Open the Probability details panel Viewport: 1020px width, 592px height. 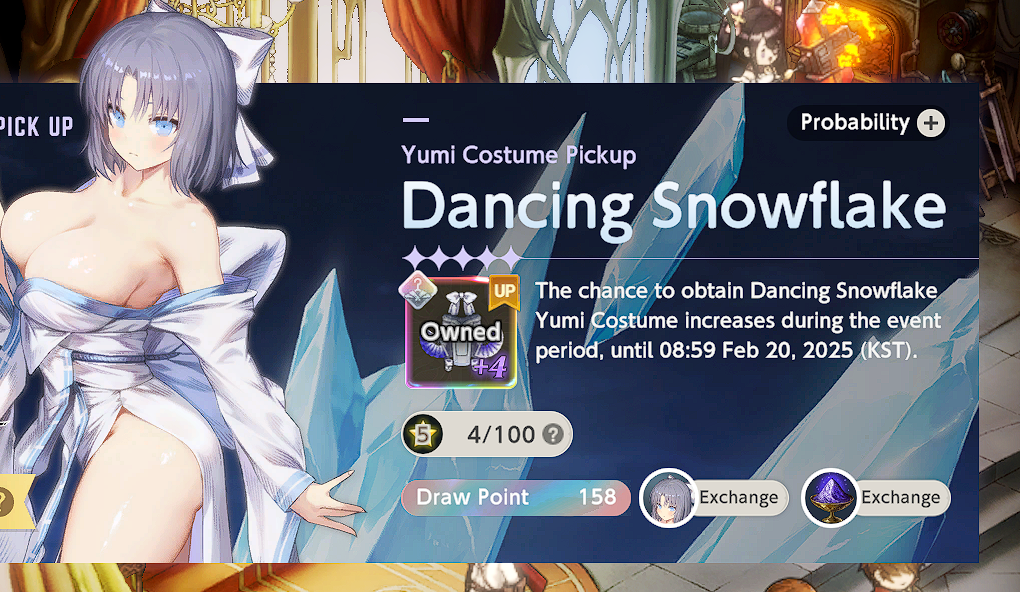click(868, 123)
